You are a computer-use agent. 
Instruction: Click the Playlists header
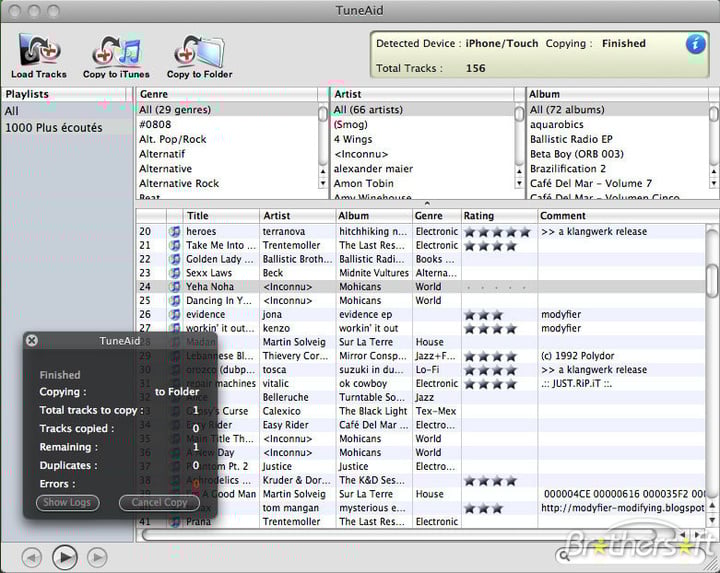coord(64,94)
